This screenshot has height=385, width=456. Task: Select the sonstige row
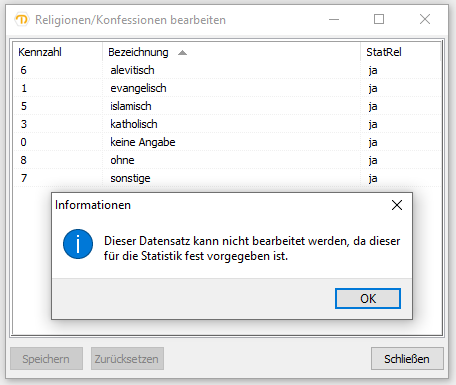click(227, 178)
